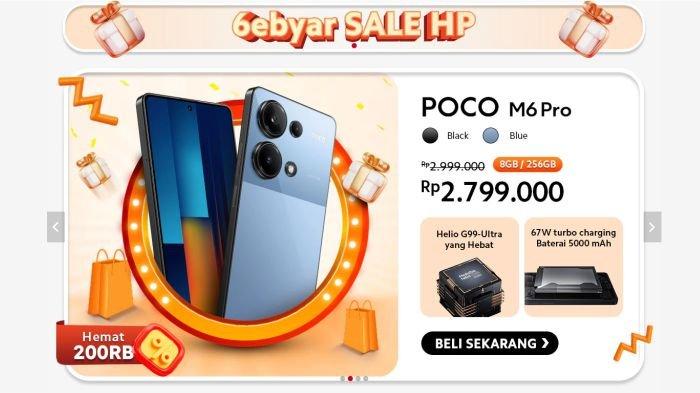
Task: Open the 67W turbo charging feature card
Action: [573, 267]
